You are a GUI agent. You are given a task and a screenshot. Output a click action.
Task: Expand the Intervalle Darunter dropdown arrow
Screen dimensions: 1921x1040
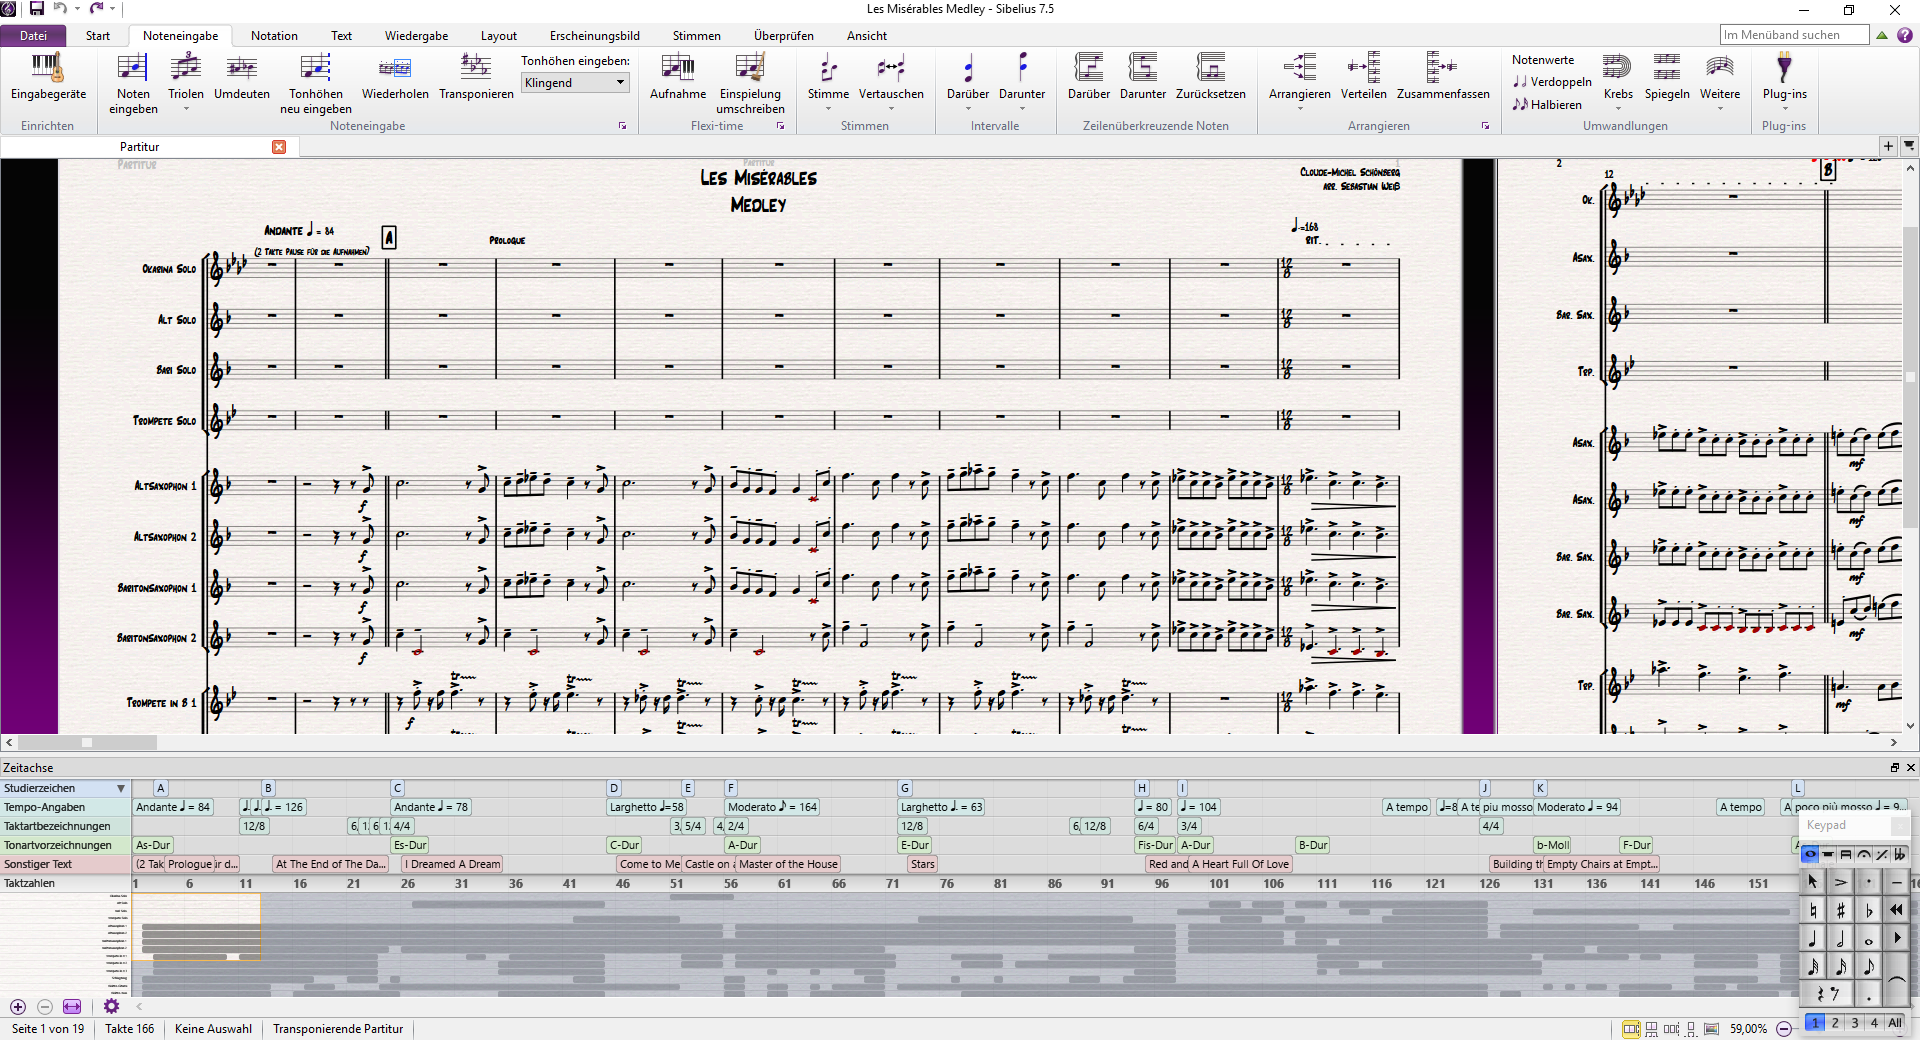point(1022,108)
